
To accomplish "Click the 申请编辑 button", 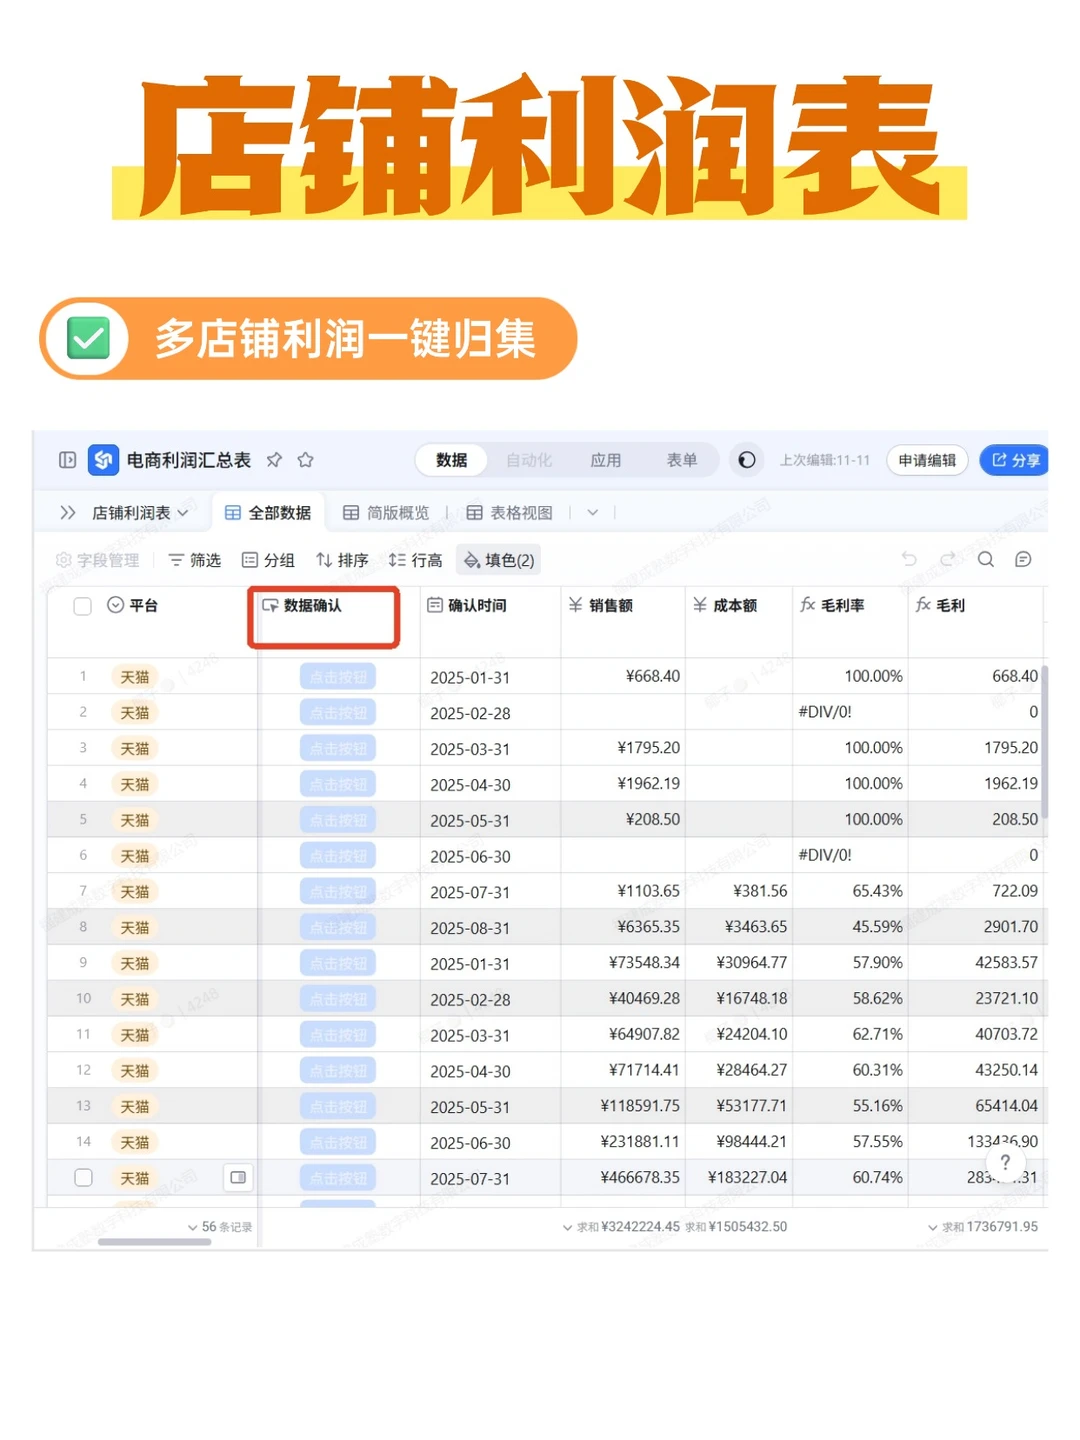I will [927, 460].
